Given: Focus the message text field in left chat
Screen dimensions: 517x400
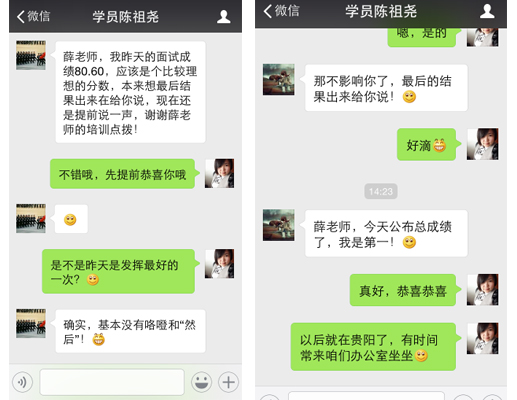Looking at the screenshot, I should (112, 382).
